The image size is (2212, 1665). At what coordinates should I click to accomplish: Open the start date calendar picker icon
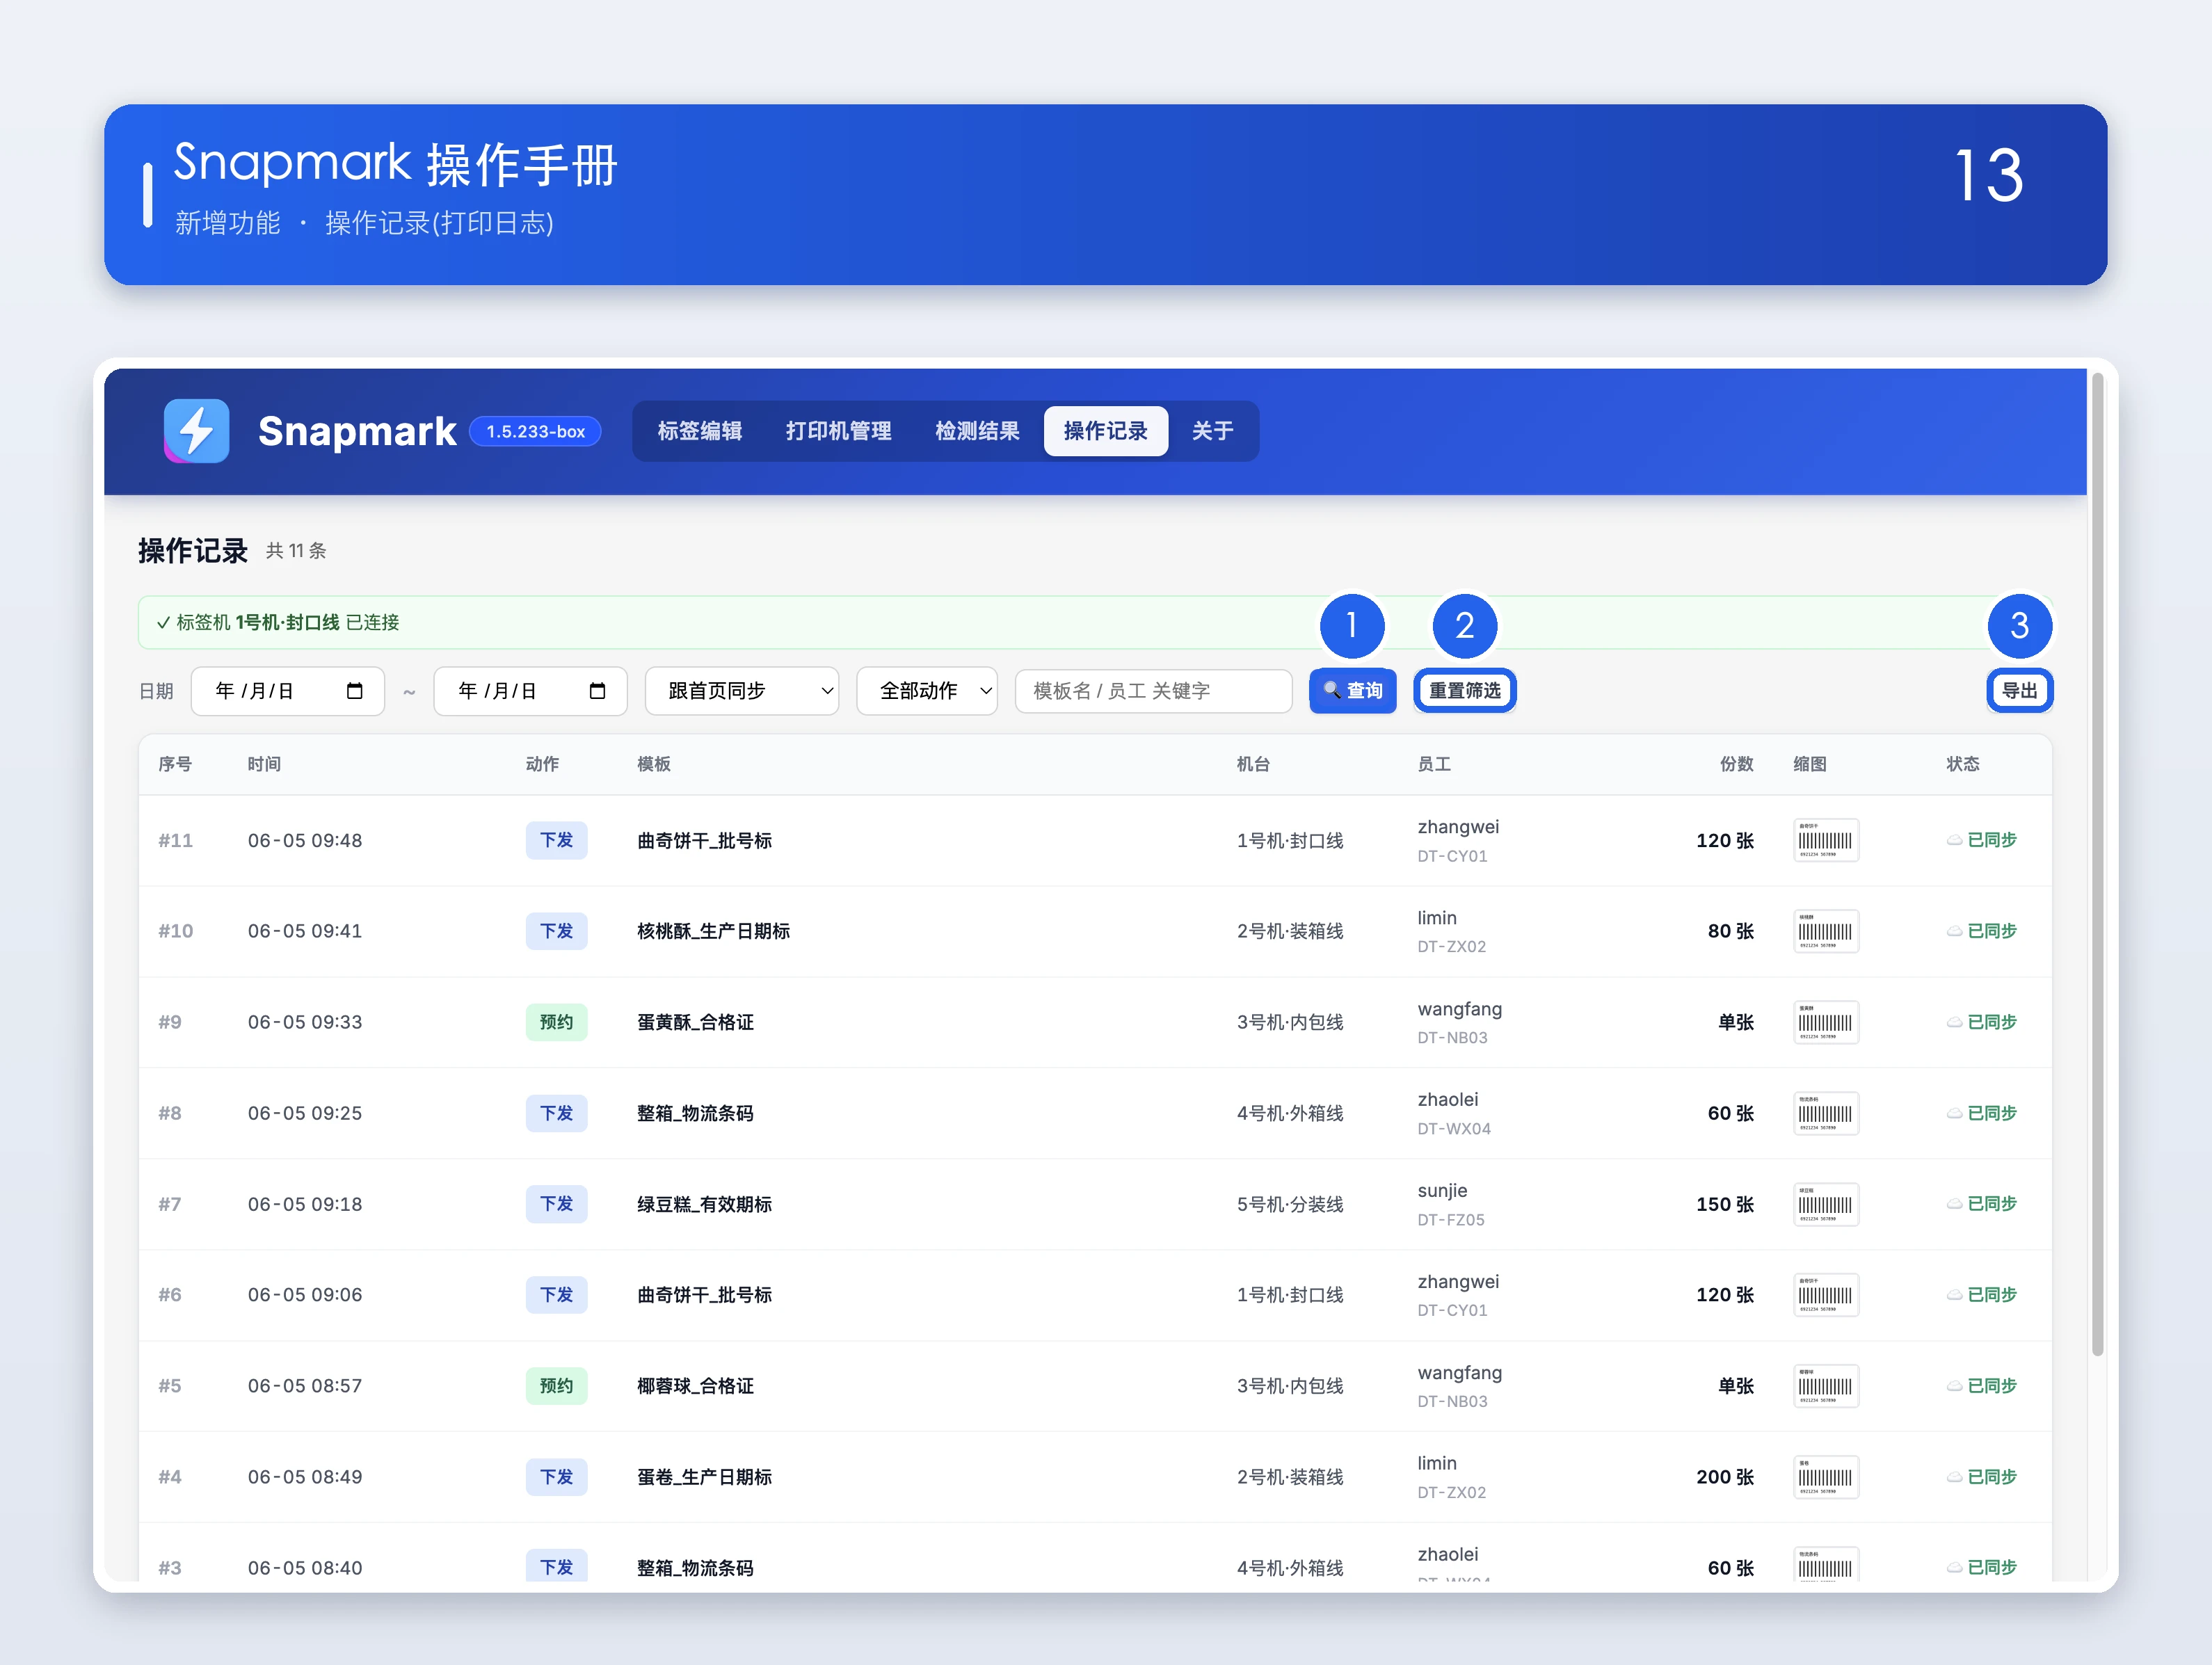[354, 691]
